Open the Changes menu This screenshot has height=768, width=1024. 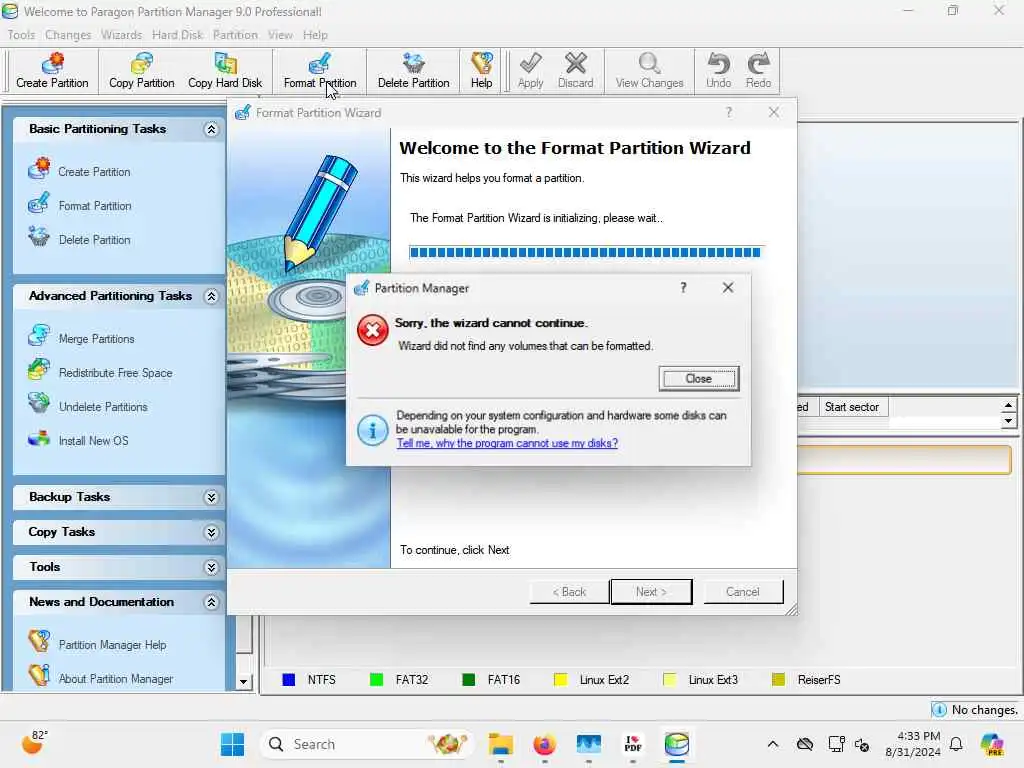pyautogui.click(x=68, y=35)
